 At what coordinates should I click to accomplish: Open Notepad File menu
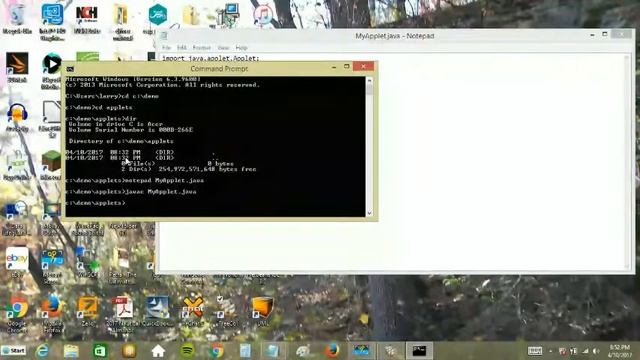pyautogui.click(x=166, y=48)
